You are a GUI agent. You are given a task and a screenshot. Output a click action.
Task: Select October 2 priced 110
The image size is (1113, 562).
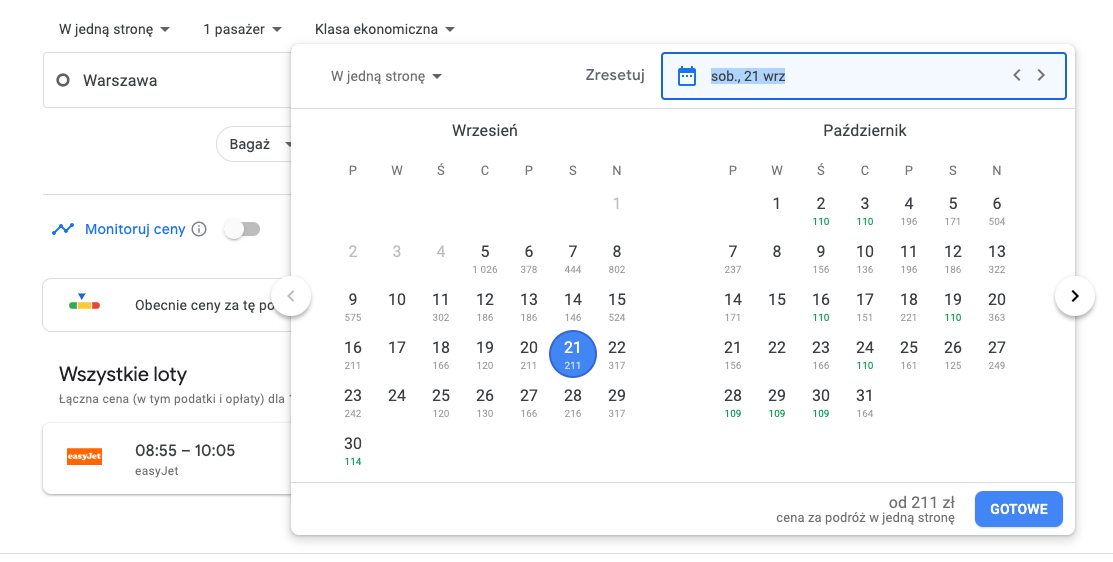click(821, 211)
